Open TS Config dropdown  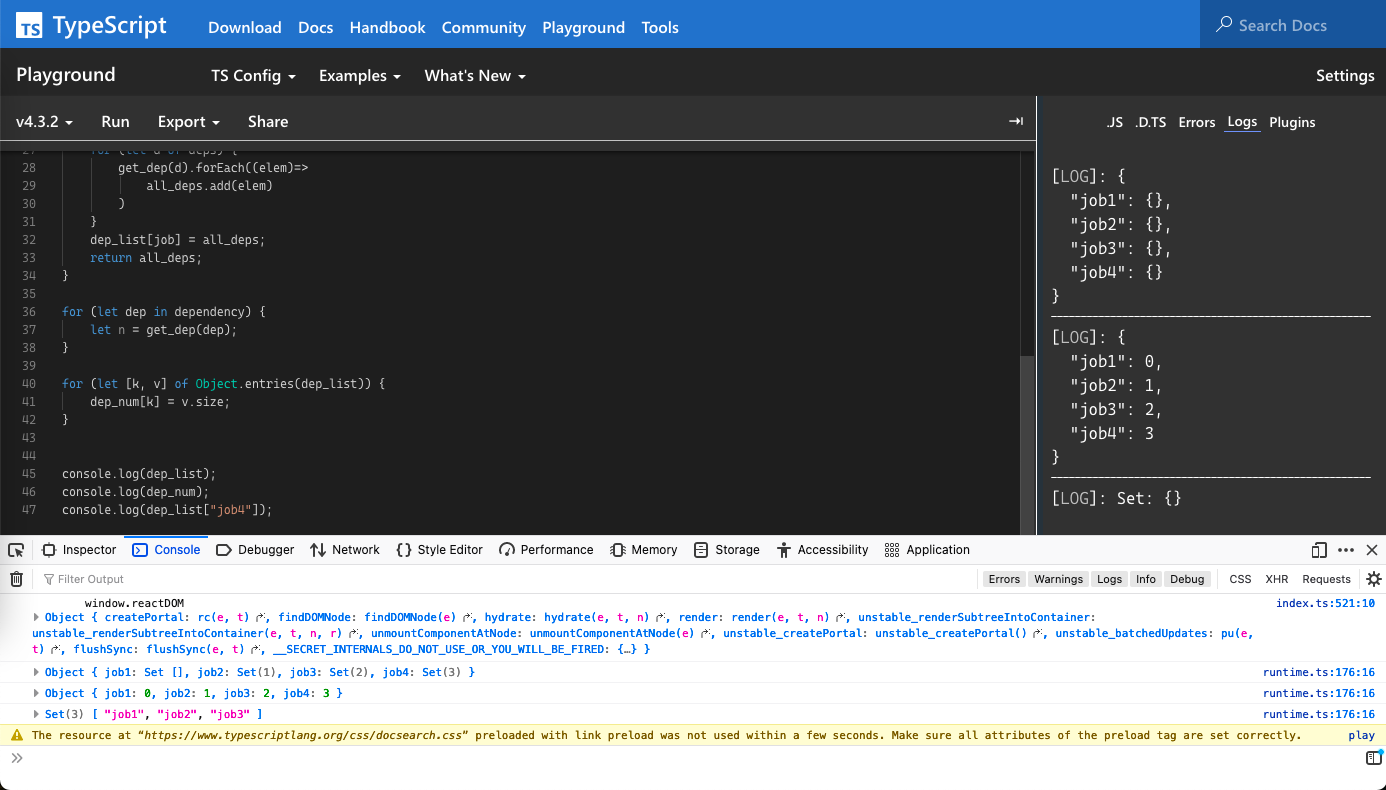coord(253,75)
